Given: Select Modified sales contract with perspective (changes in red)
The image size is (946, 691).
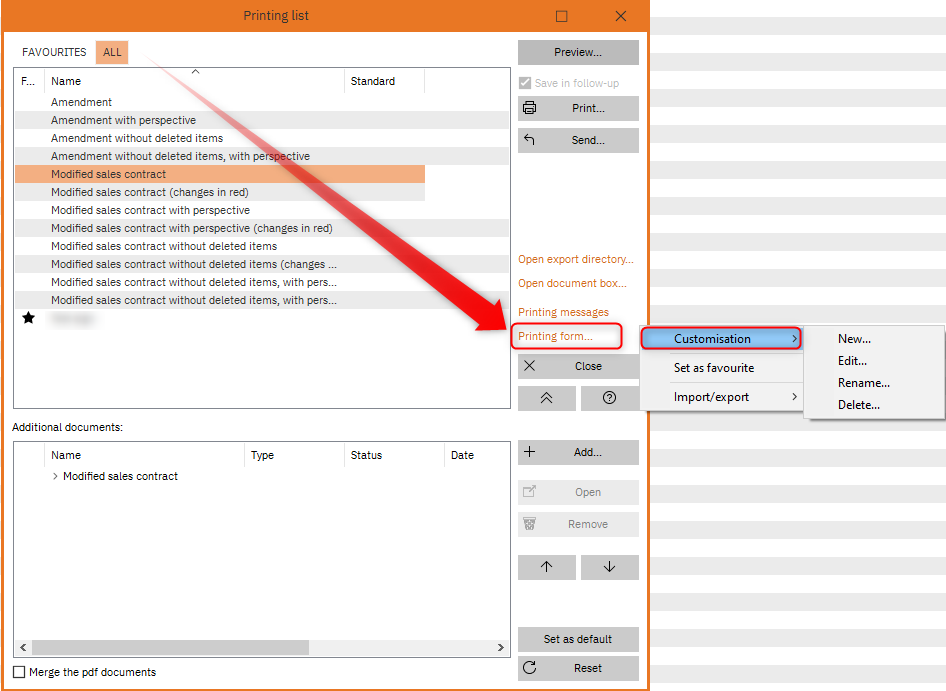Looking at the screenshot, I should point(262,228).
